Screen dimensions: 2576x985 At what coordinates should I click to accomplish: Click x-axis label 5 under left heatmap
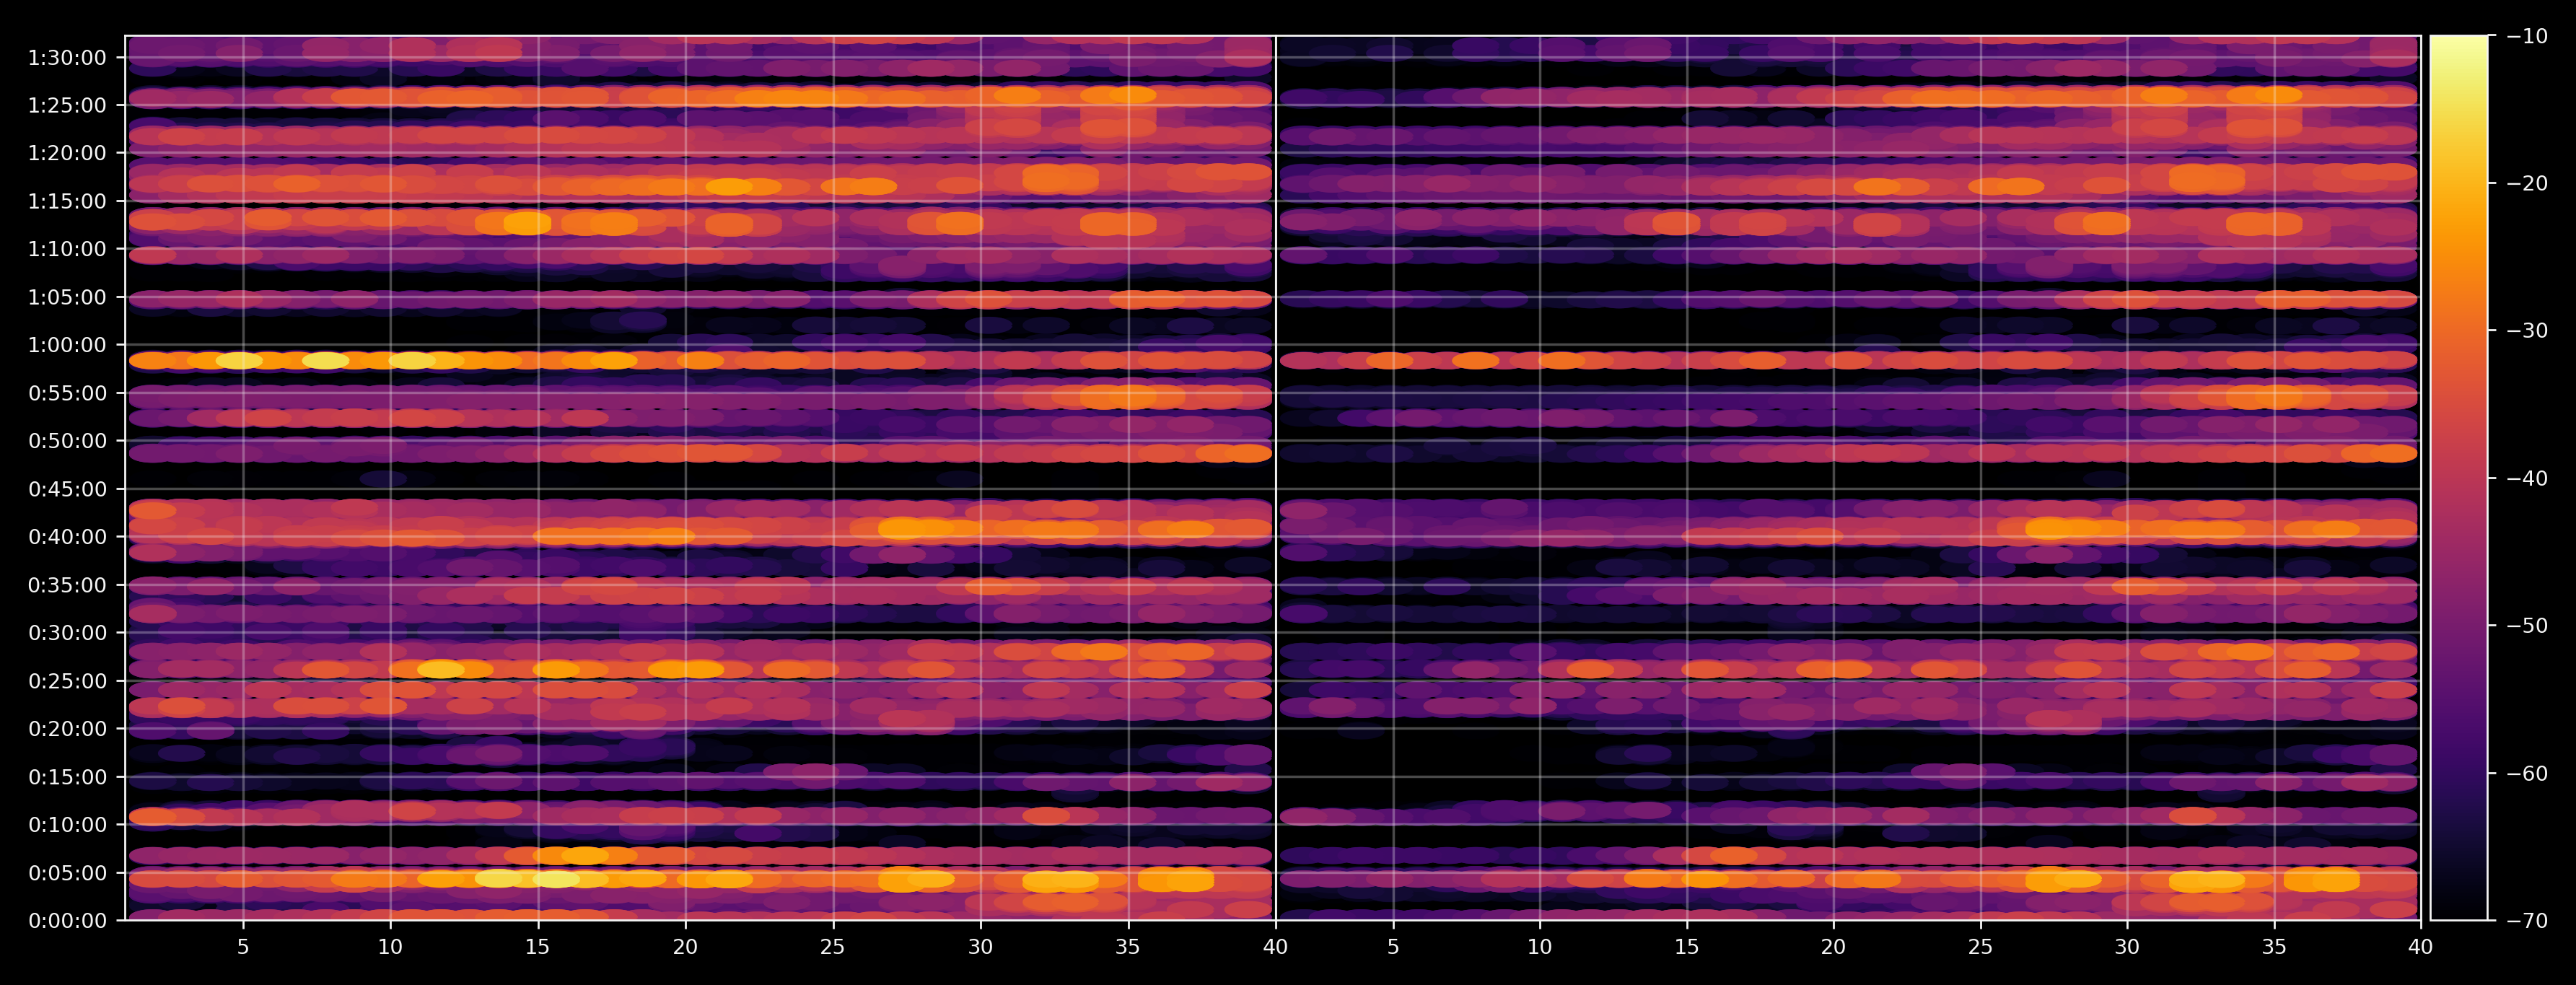(x=243, y=947)
